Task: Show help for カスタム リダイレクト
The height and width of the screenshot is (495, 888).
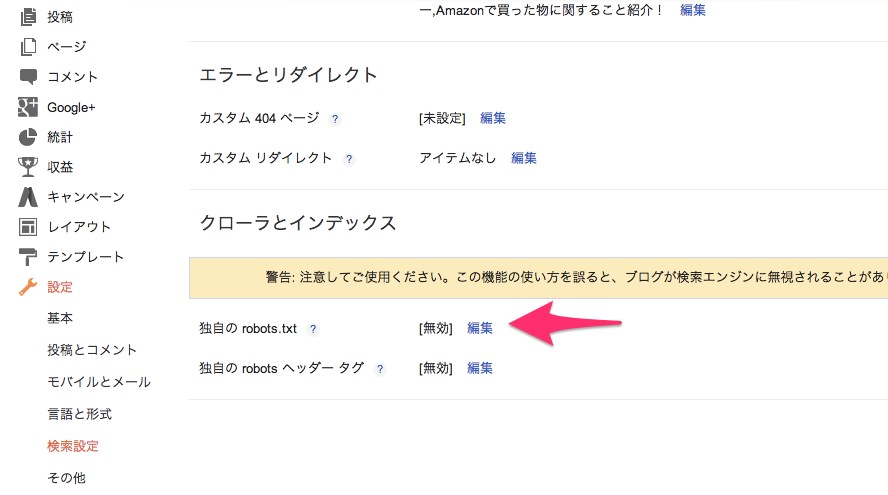Action: click(349, 159)
